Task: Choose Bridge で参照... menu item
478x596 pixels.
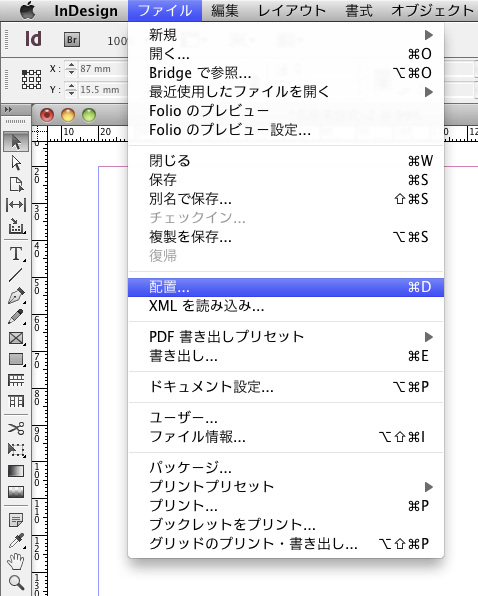Action: coord(286,73)
